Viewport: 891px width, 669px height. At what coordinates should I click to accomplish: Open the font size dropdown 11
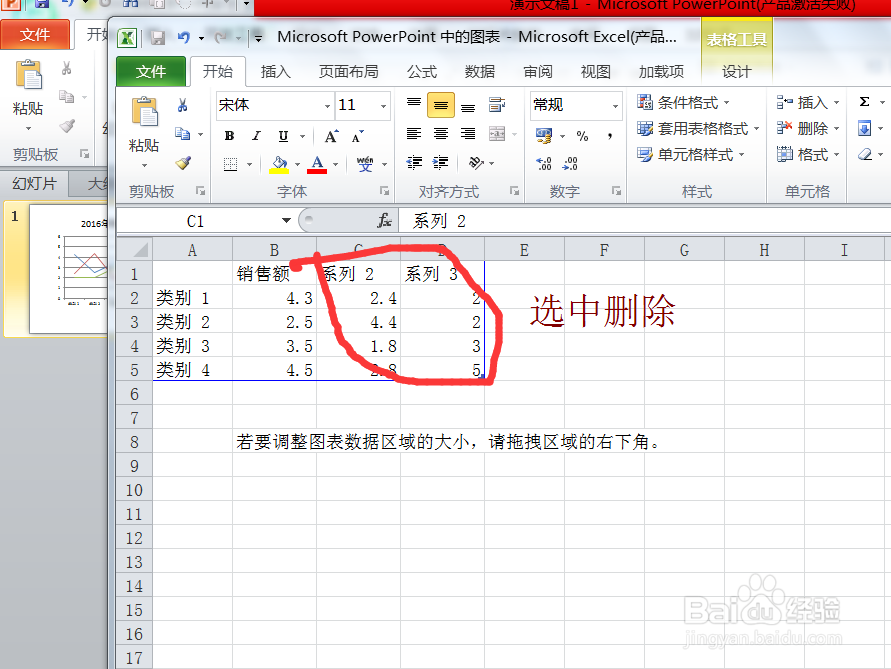pyautogui.click(x=384, y=106)
